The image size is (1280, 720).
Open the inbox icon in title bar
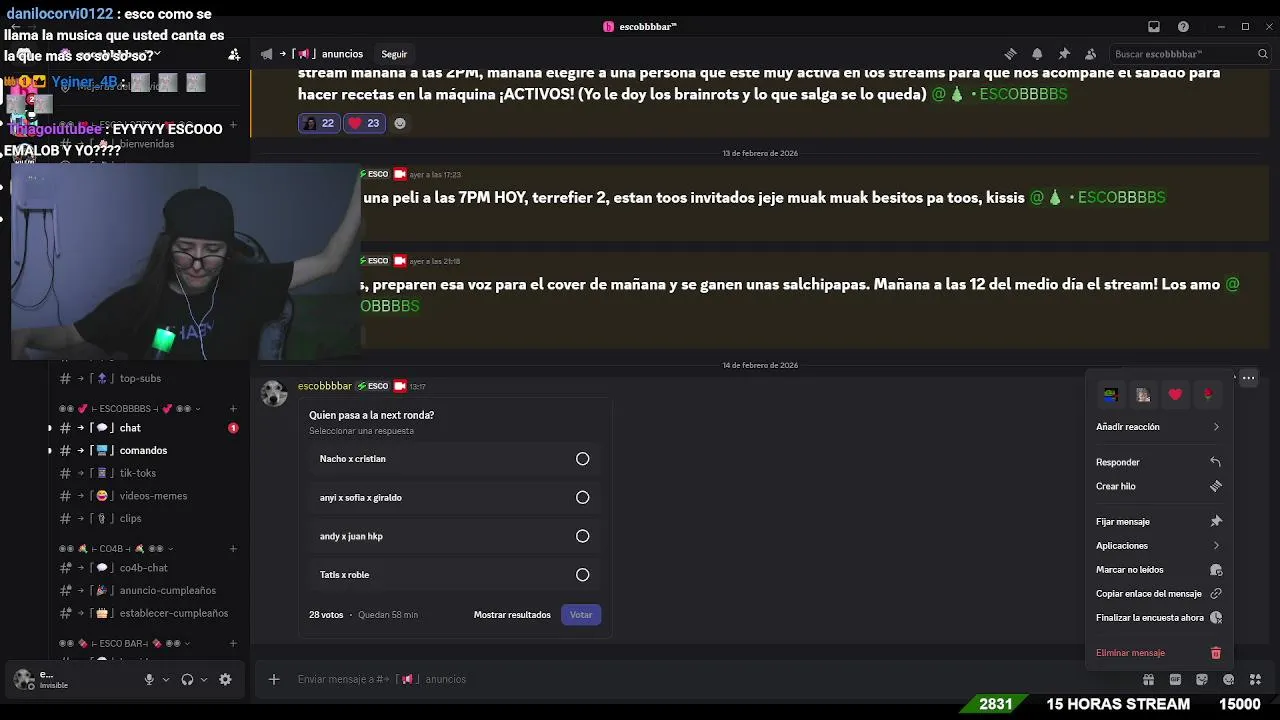tap(1153, 27)
